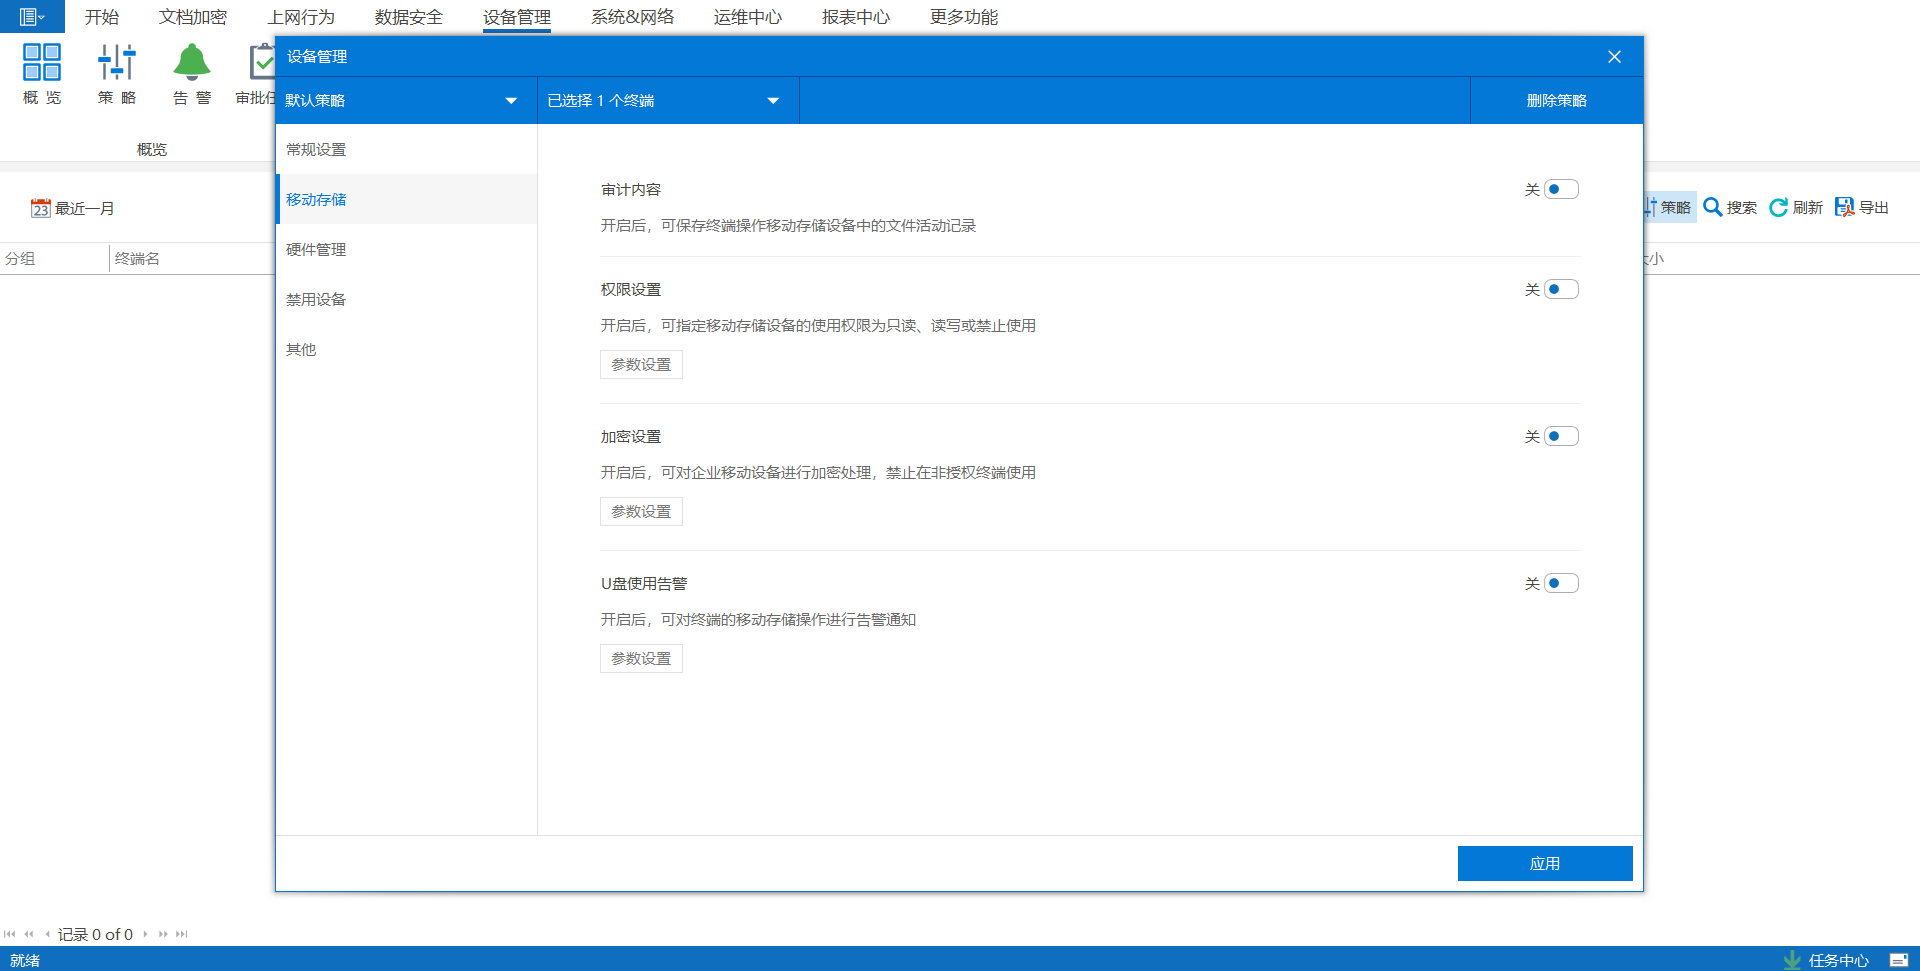Open the 告警 bell icon
The height and width of the screenshot is (971, 1920).
click(x=191, y=63)
